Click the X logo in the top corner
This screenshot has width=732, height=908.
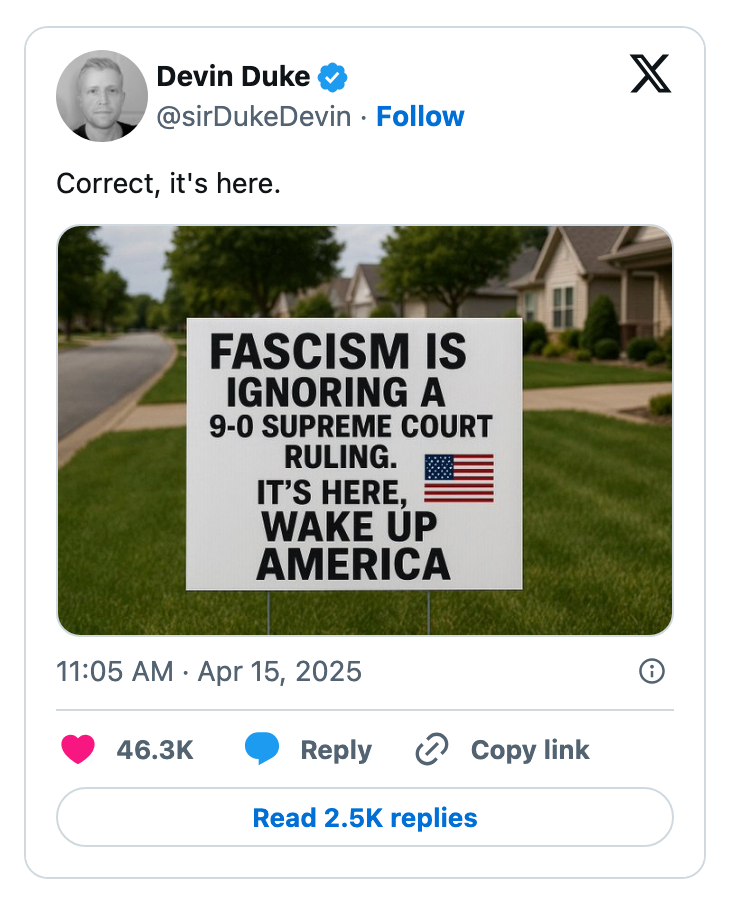(649, 75)
